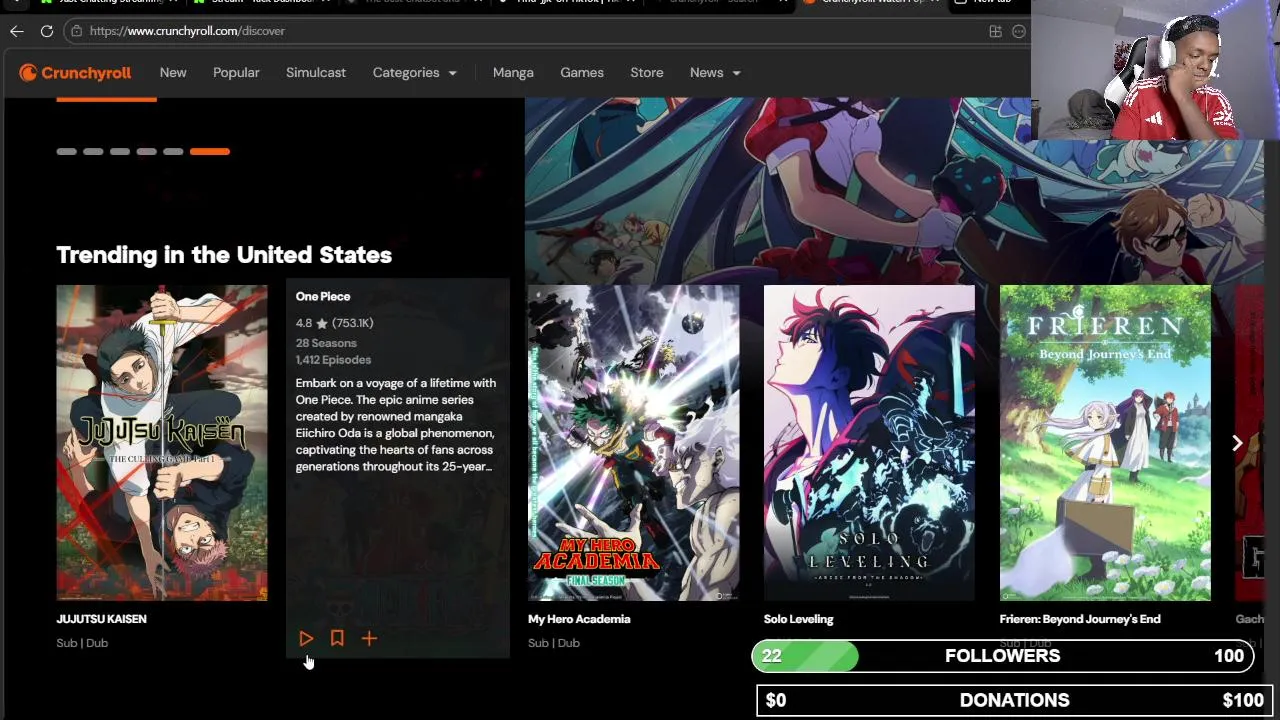The height and width of the screenshot is (720, 1280).
Task: Open the Frieren Beyond Journey's End poster
Action: pyautogui.click(x=1105, y=443)
